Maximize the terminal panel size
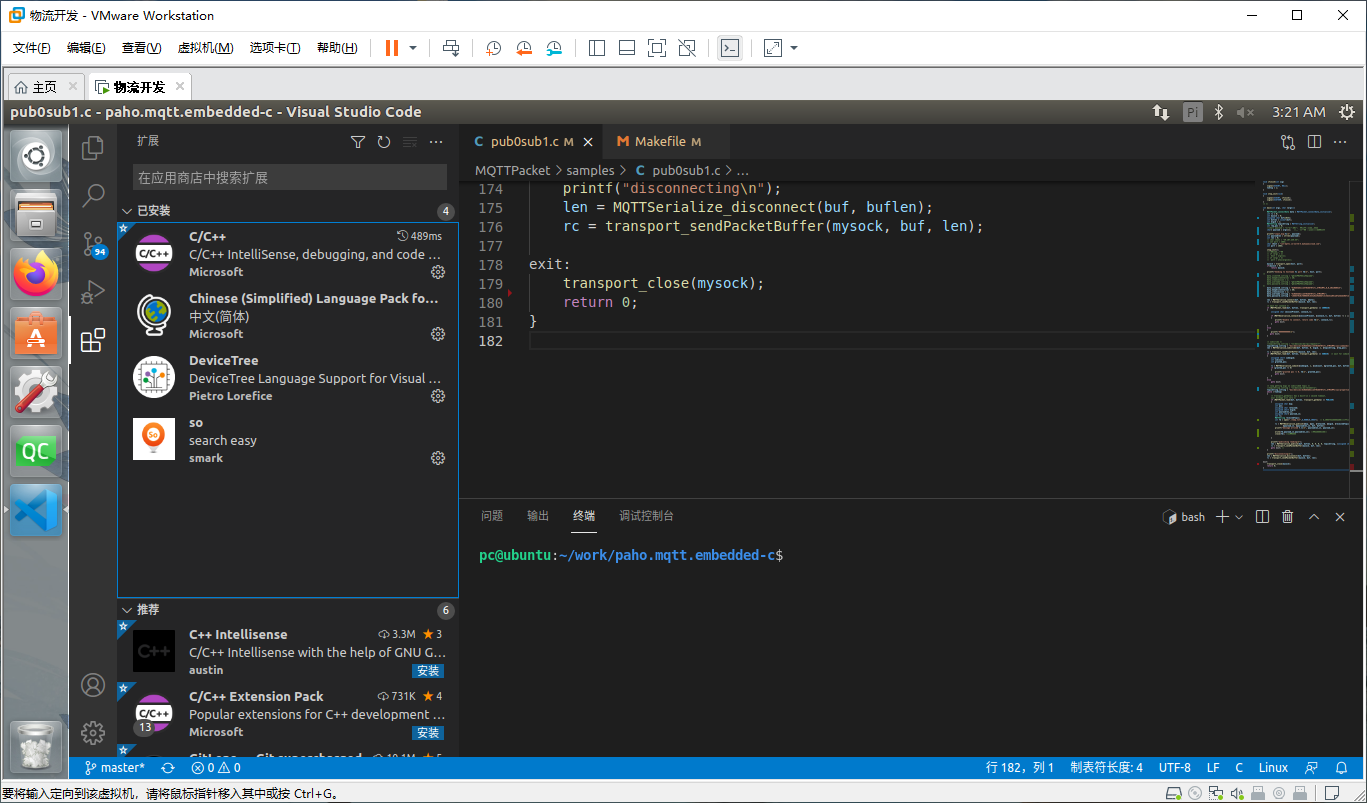The height and width of the screenshot is (803, 1367). [x=1314, y=517]
